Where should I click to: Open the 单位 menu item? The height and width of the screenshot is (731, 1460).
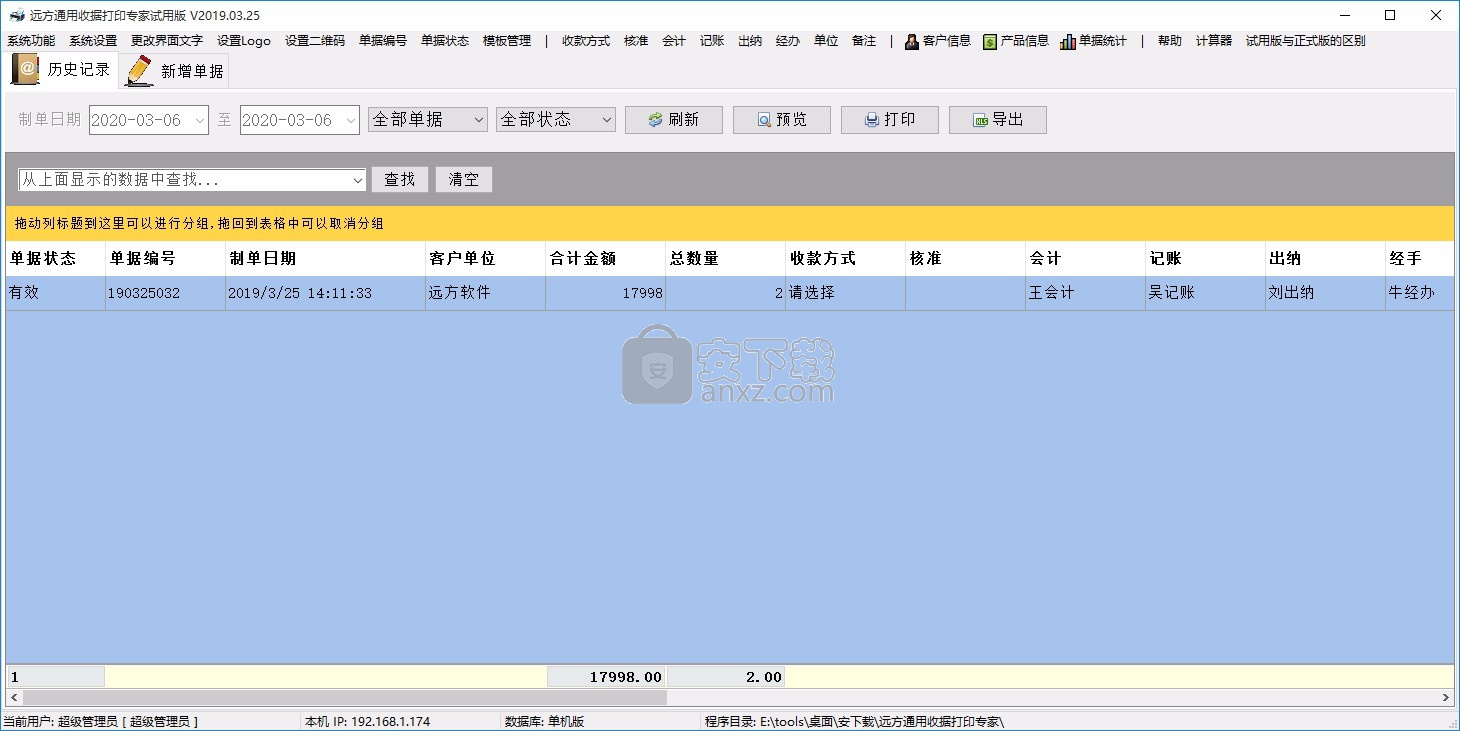pyautogui.click(x=826, y=41)
